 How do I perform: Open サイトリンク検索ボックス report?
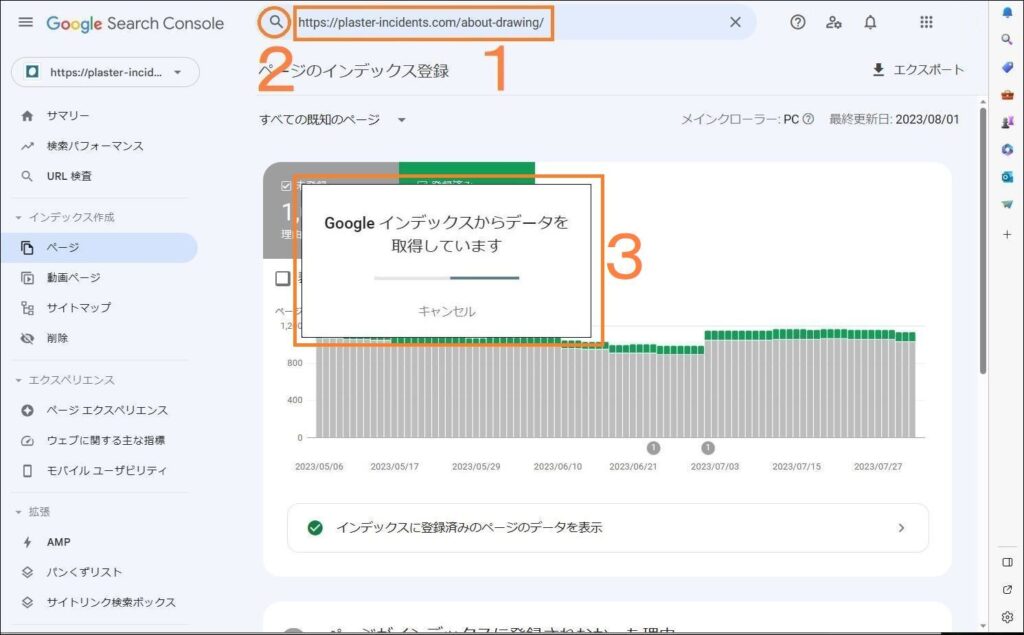pos(111,602)
